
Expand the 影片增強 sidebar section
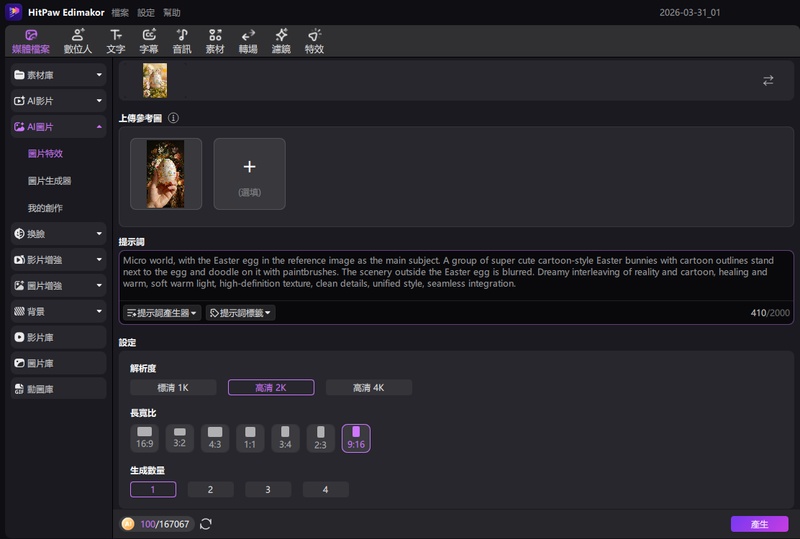(58, 260)
